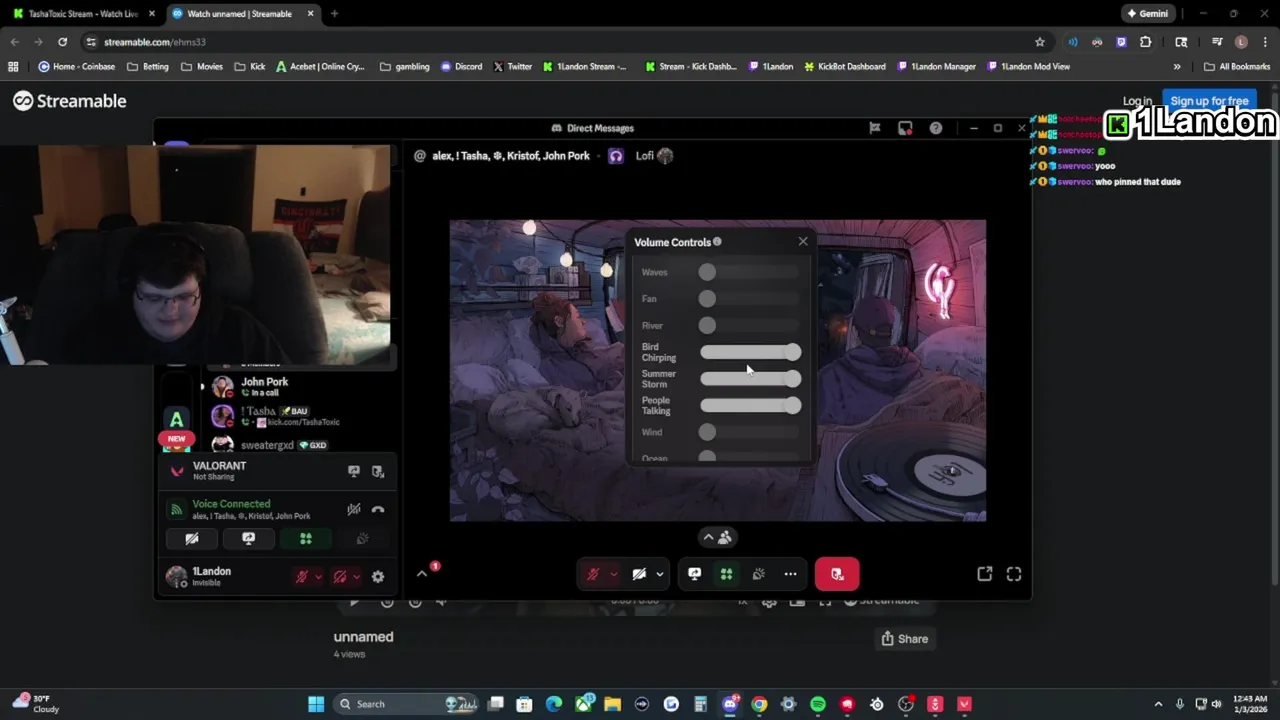Enter full screen in Discord call

point(1014,574)
